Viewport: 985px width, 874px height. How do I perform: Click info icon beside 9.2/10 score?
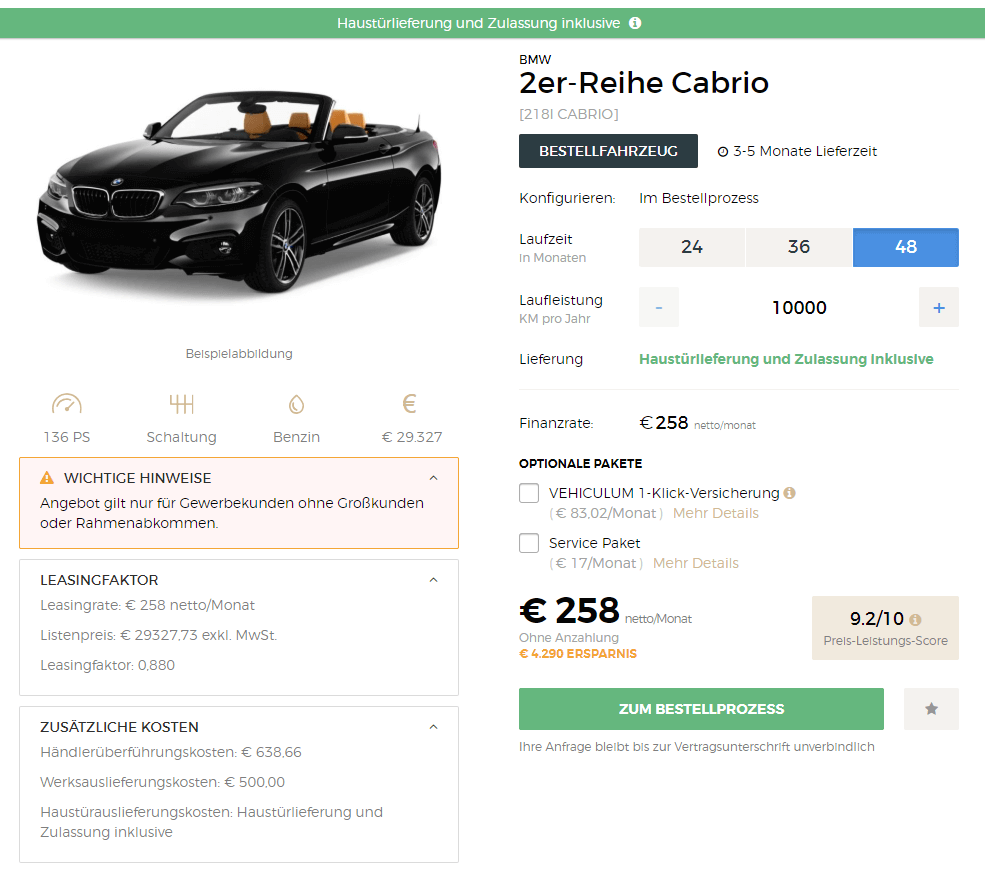coord(915,619)
